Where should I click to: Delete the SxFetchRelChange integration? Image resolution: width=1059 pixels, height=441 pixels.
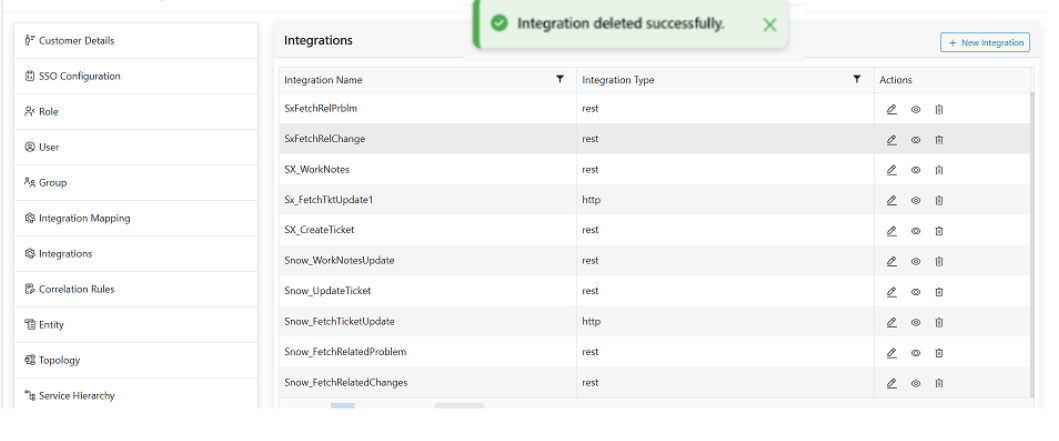point(939,140)
